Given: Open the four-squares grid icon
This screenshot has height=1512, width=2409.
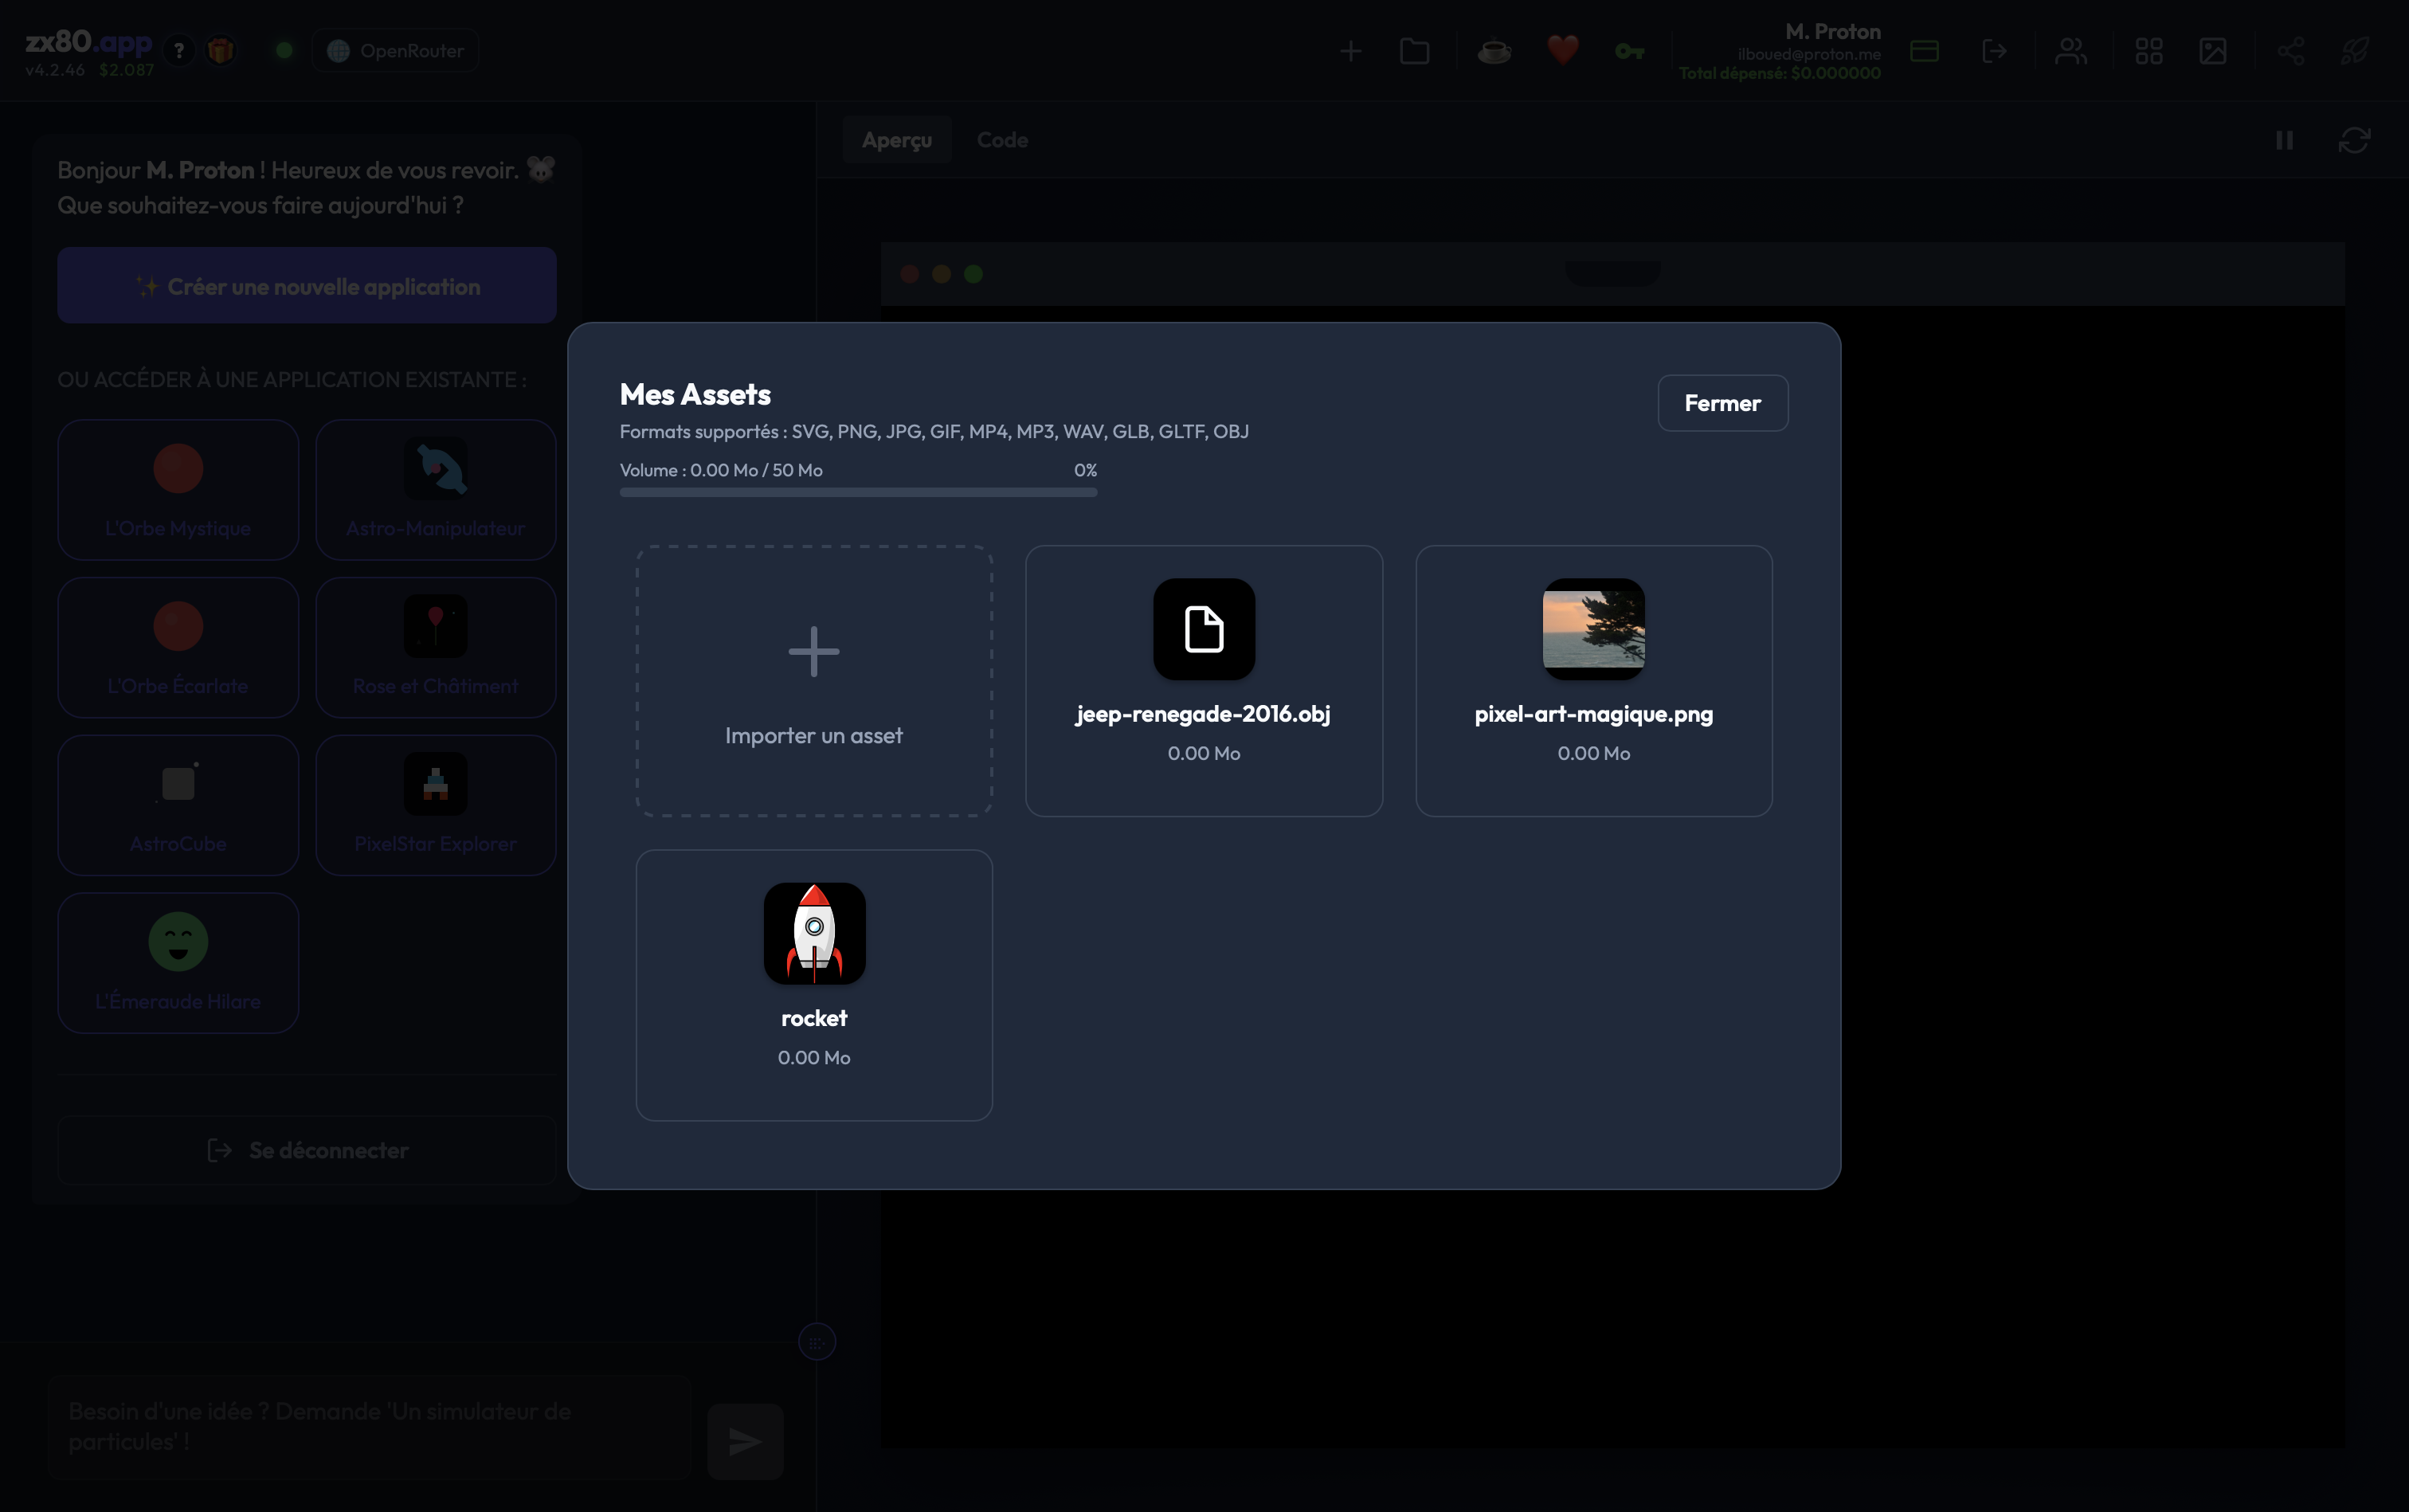Looking at the screenshot, I should coord(2149,51).
